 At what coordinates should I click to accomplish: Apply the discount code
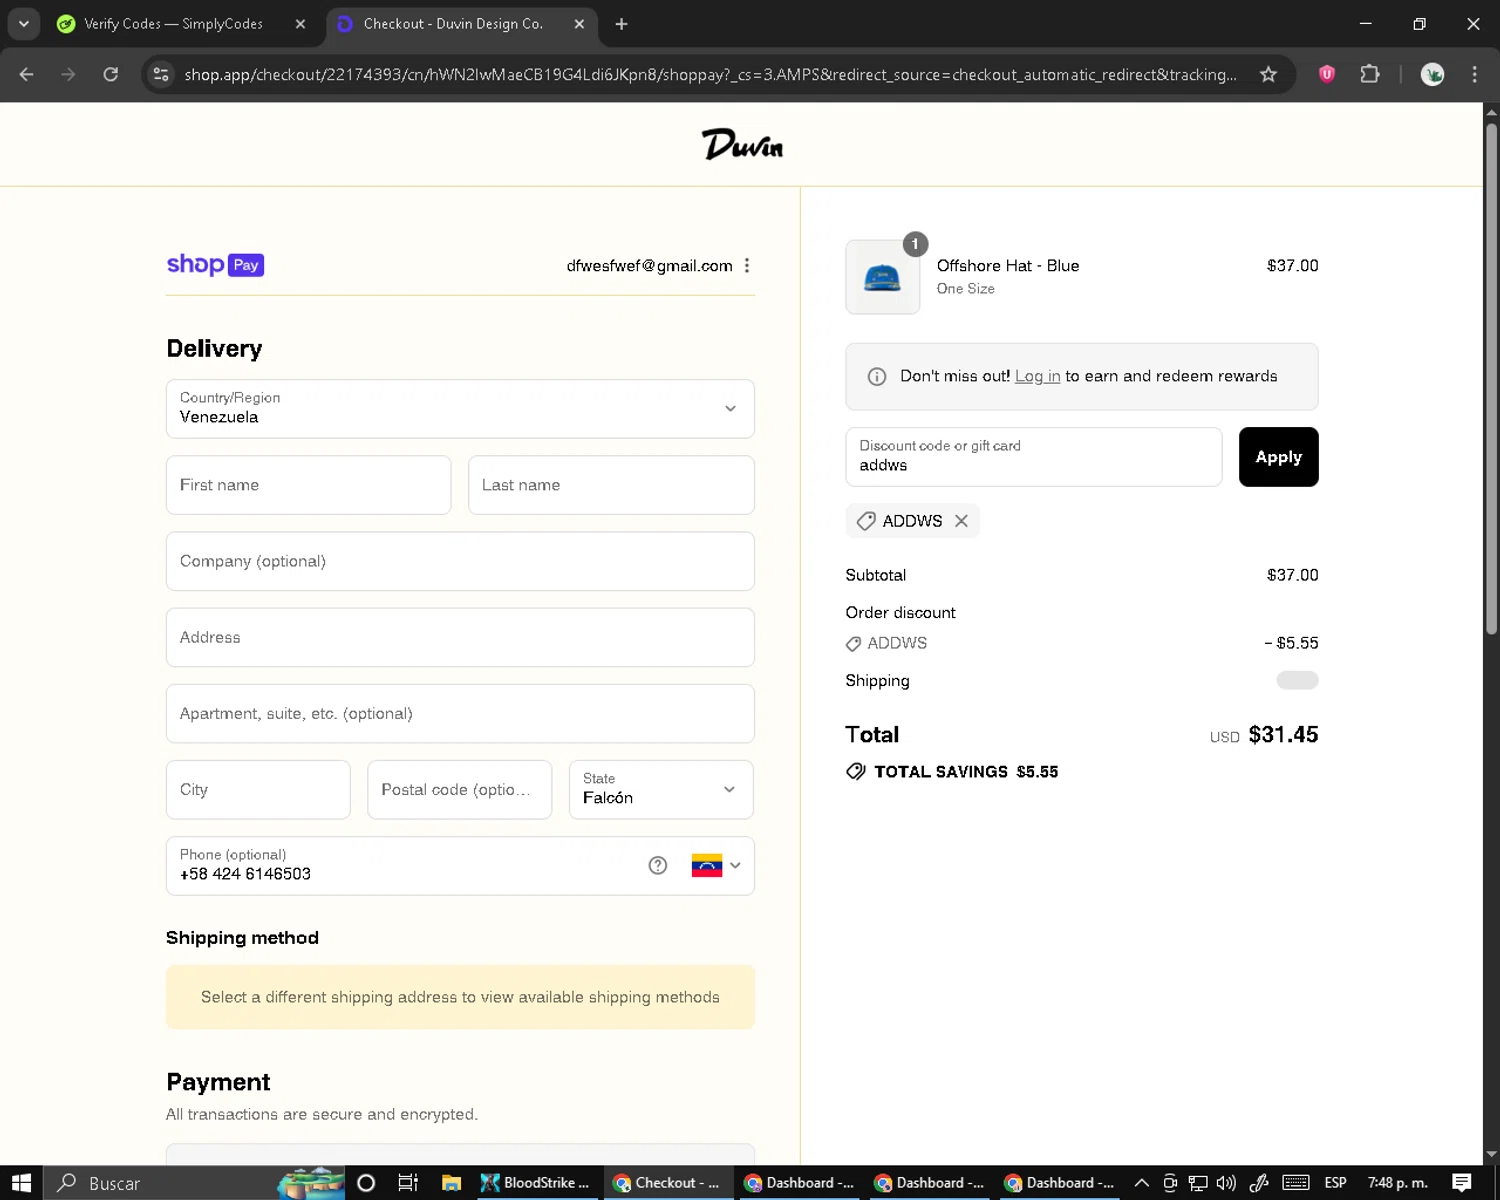click(x=1278, y=457)
